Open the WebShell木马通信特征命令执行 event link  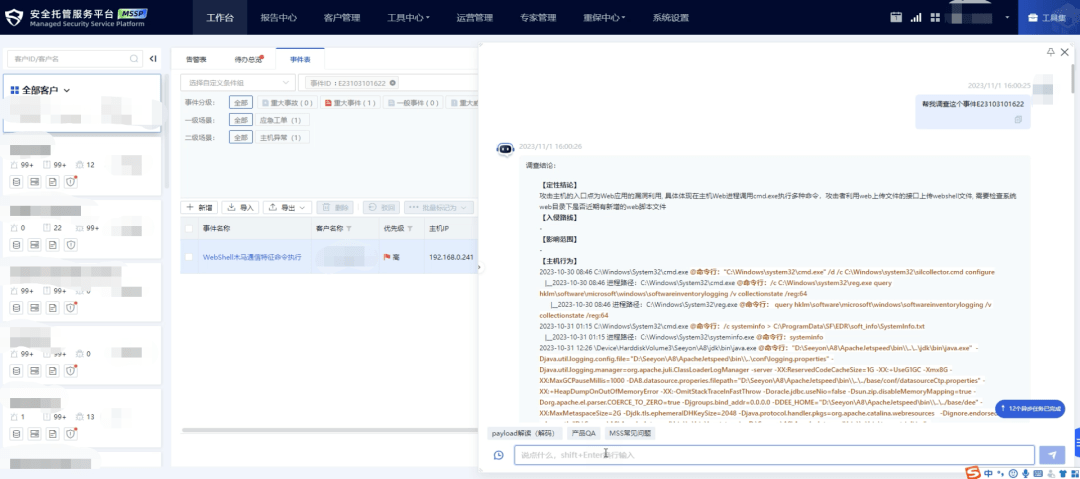click(x=252, y=257)
